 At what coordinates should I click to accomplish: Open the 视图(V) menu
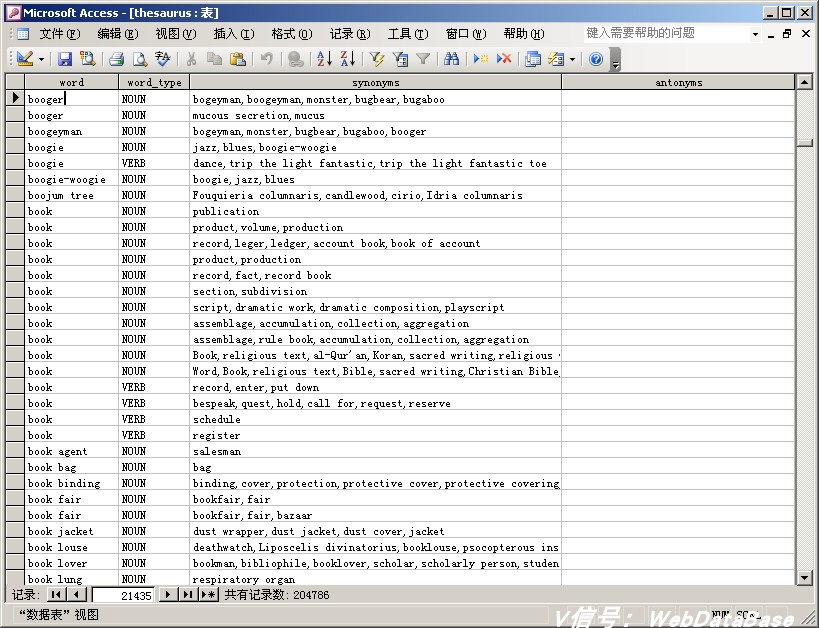(176, 34)
